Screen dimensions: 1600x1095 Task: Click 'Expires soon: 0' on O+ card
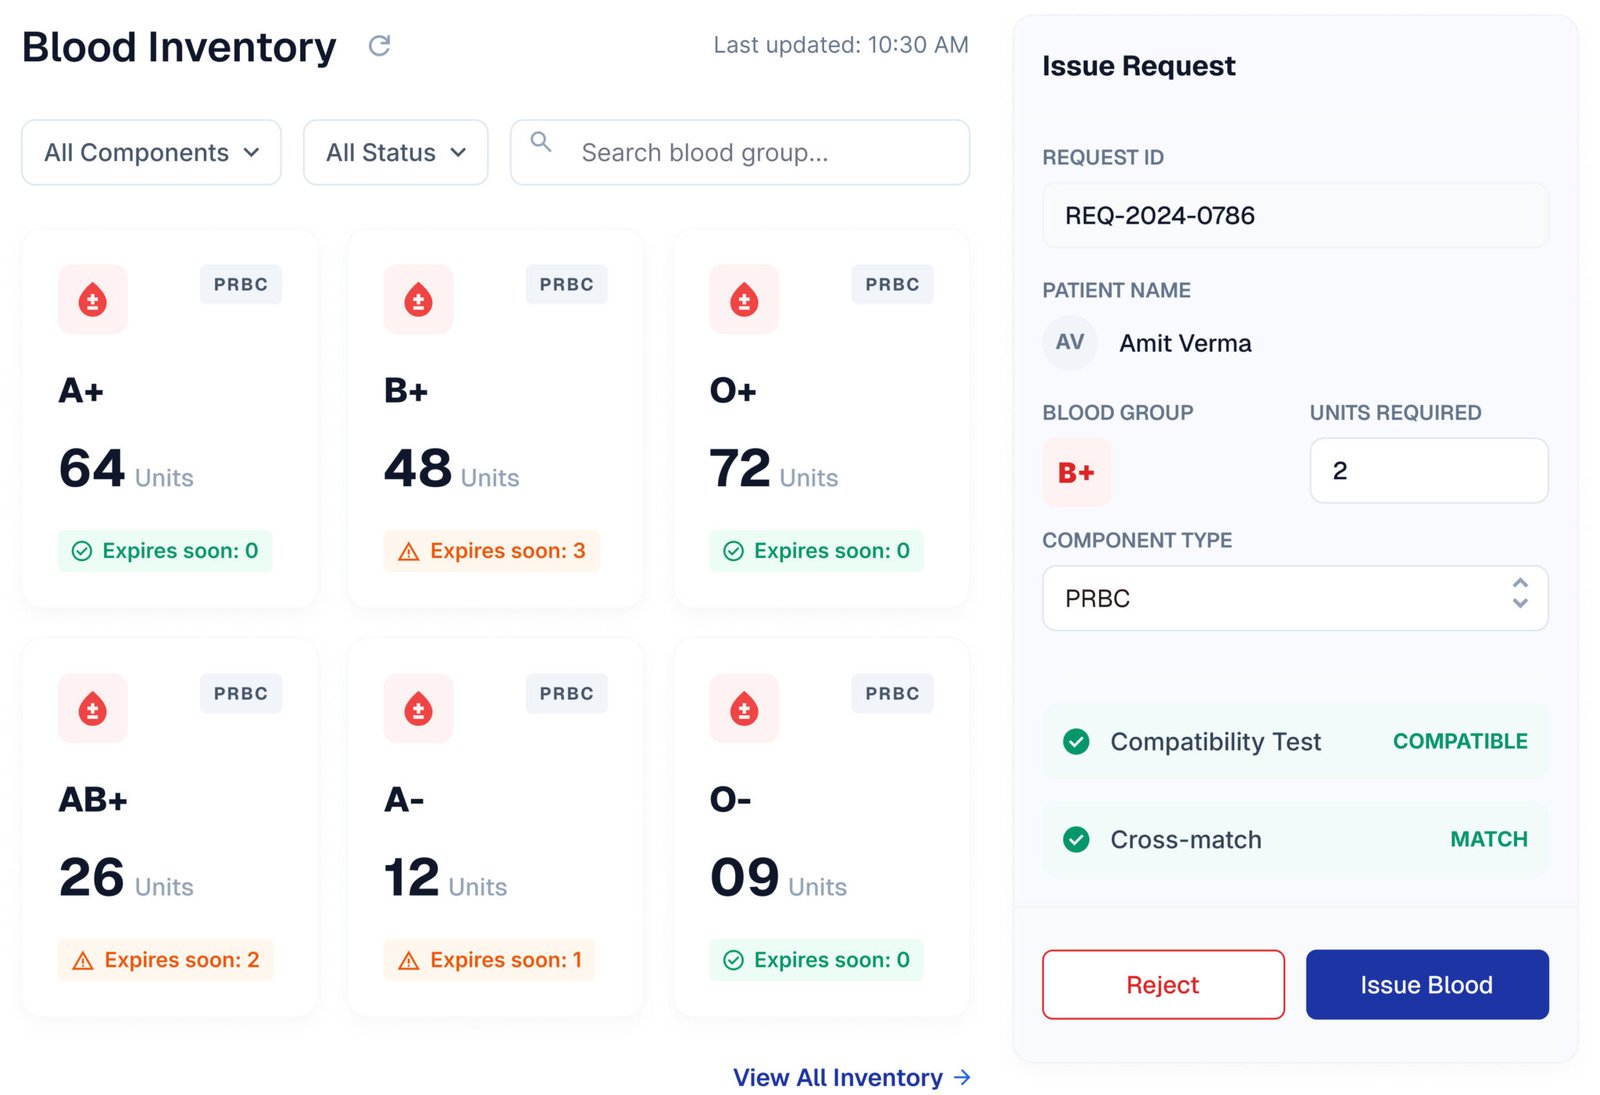(817, 551)
